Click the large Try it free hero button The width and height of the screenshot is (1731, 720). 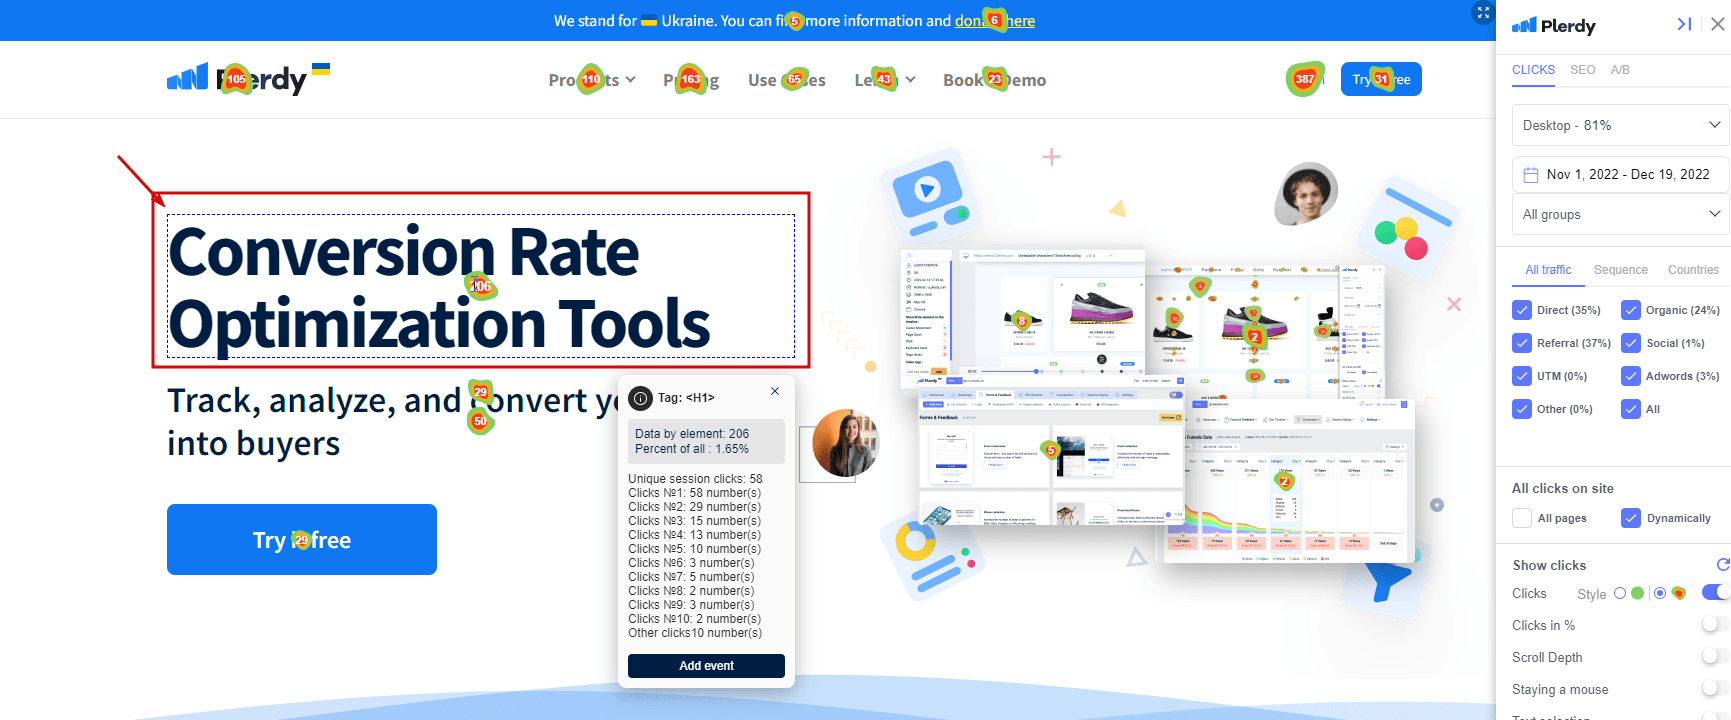(302, 540)
